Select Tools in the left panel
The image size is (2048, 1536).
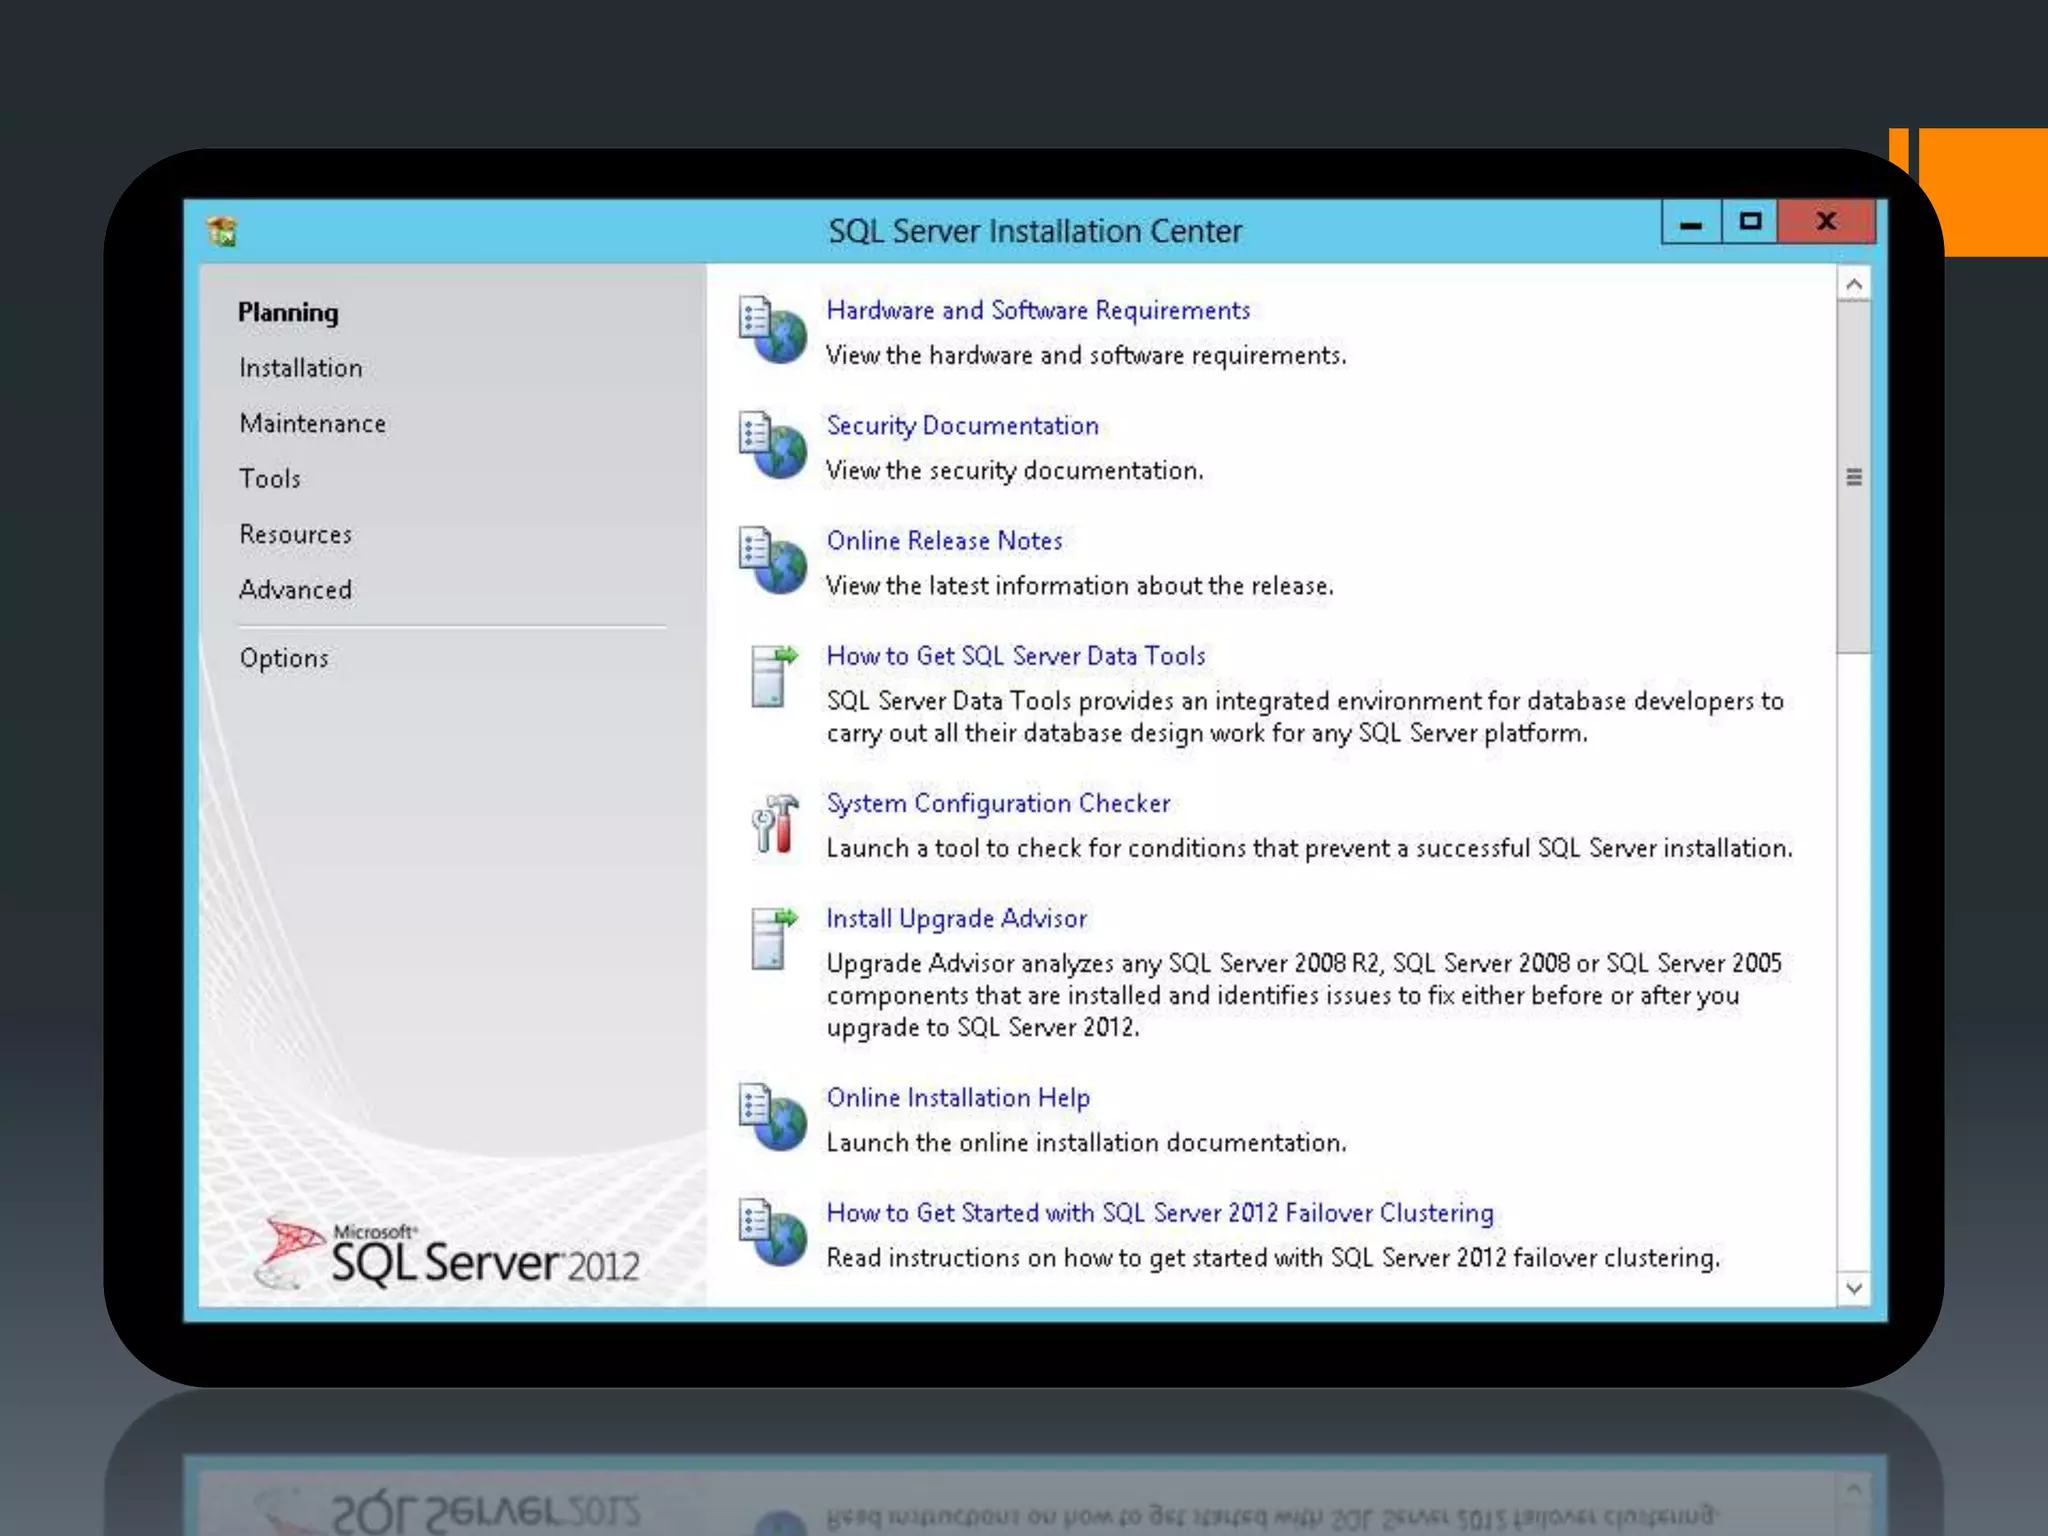click(269, 479)
